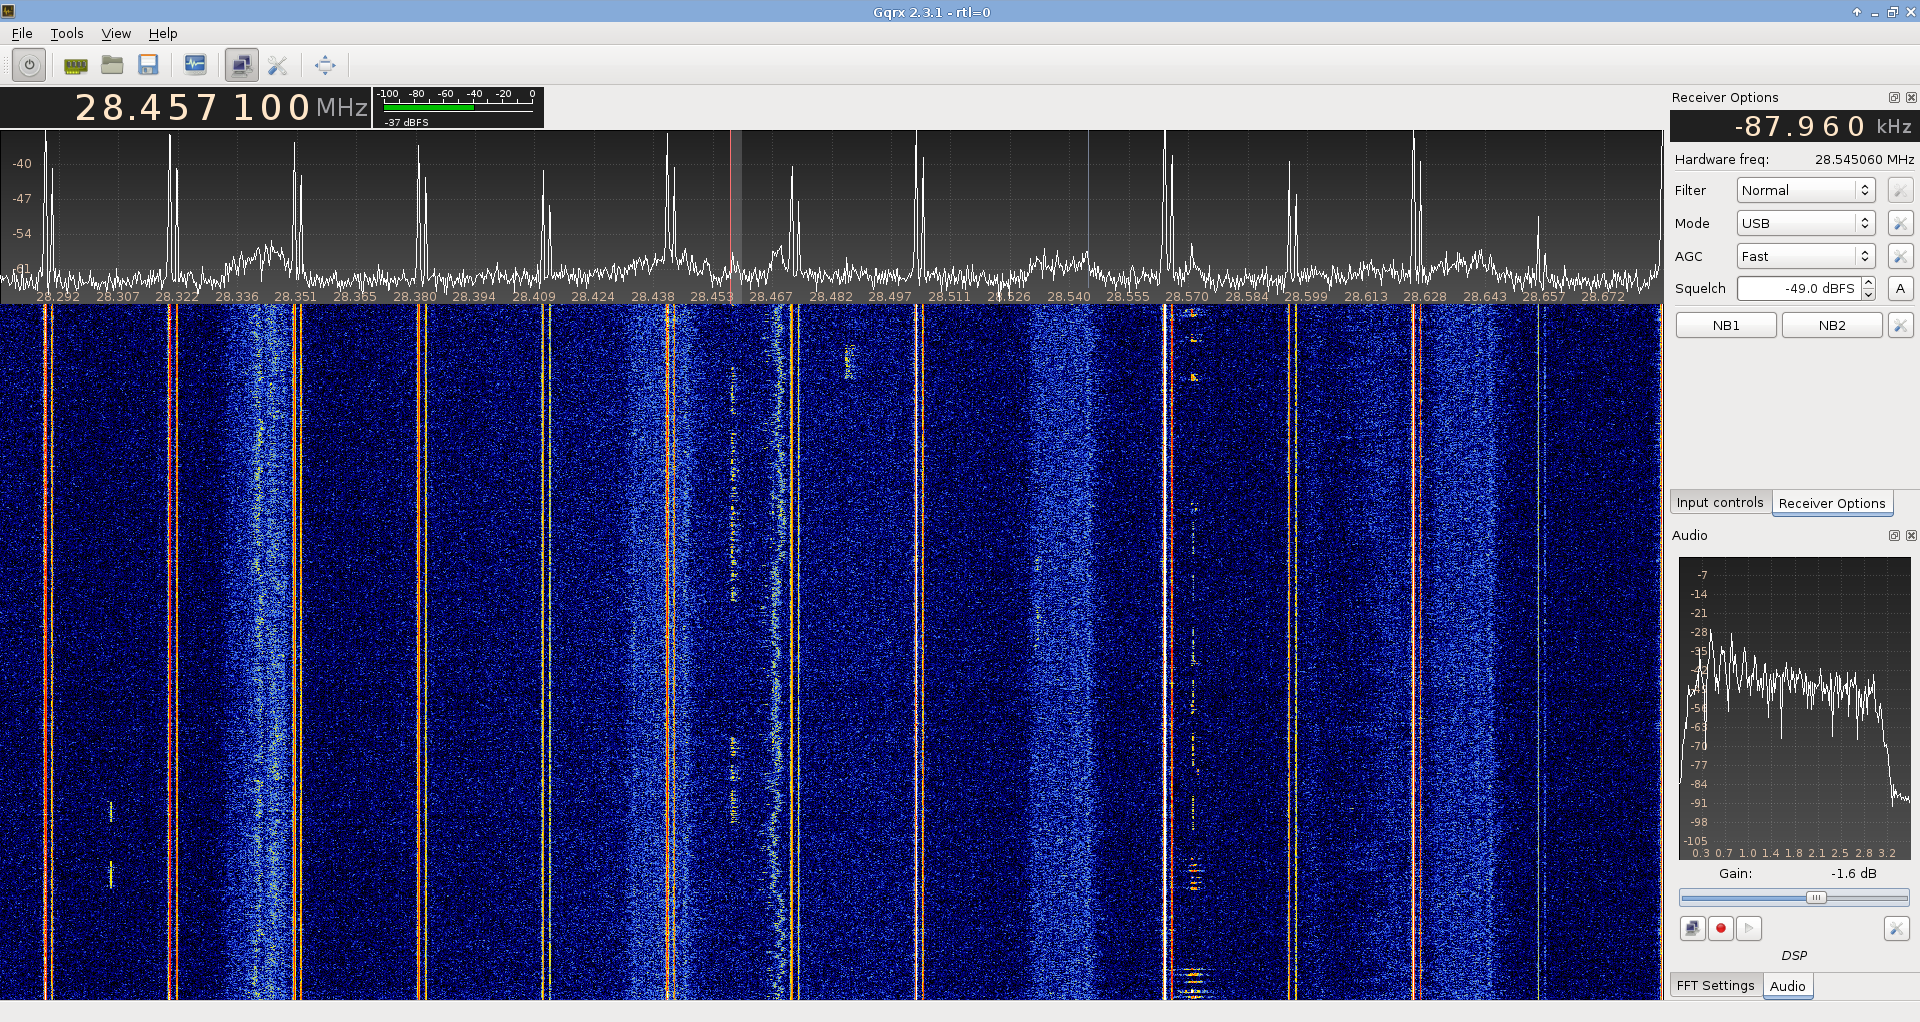
Task: Click the folder icon to load settings
Action: (112, 65)
